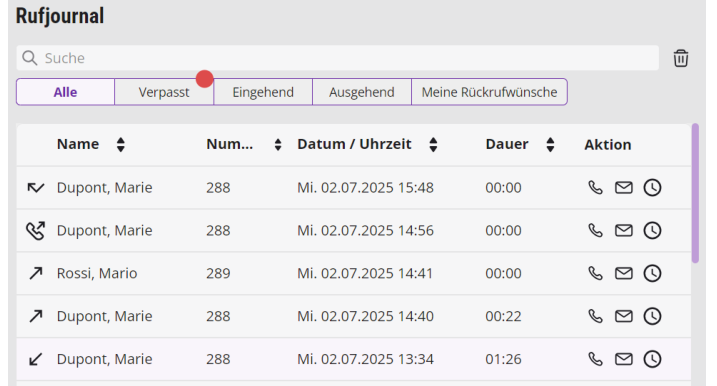
Task: Sort journal by Name column
Action: [x=121, y=145]
